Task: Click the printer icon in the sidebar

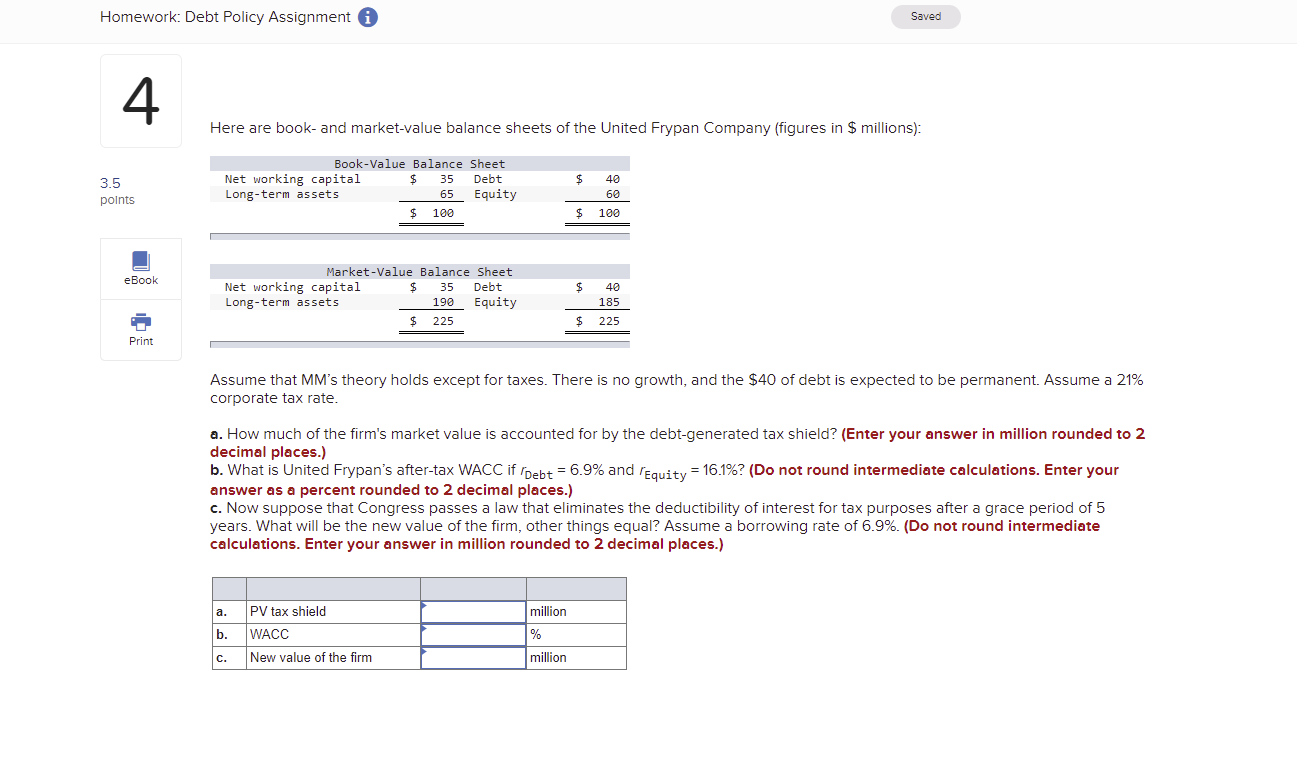Action: coord(140,323)
